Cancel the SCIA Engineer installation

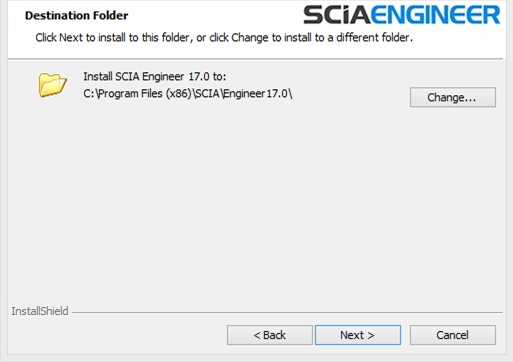[x=453, y=335]
